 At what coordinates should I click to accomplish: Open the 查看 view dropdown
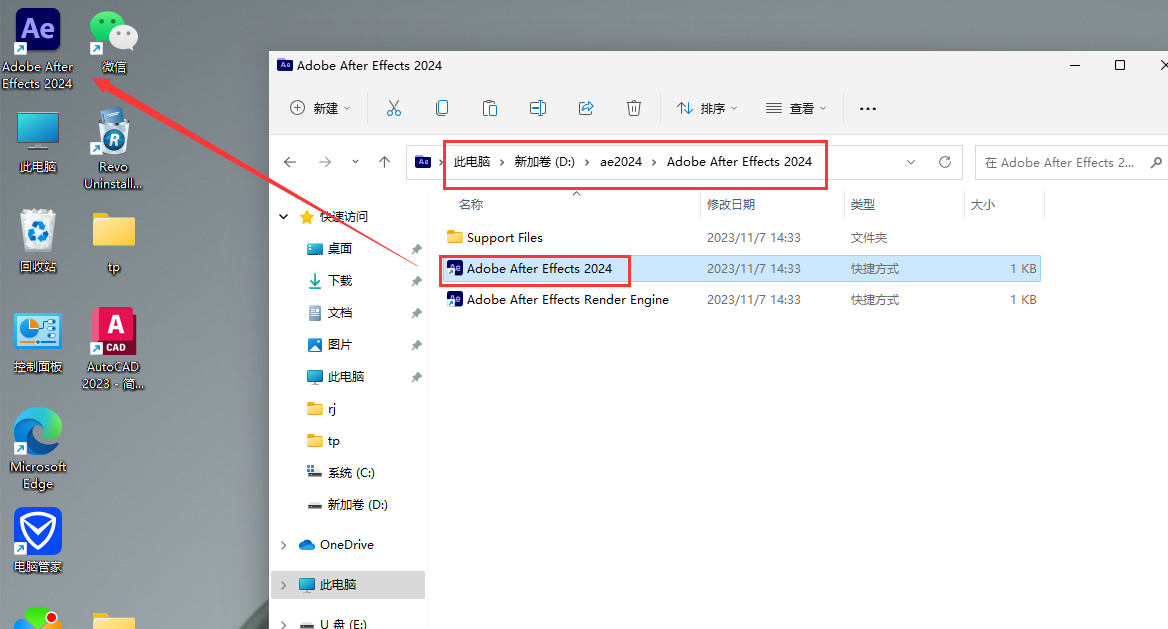pyautogui.click(x=796, y=108)
